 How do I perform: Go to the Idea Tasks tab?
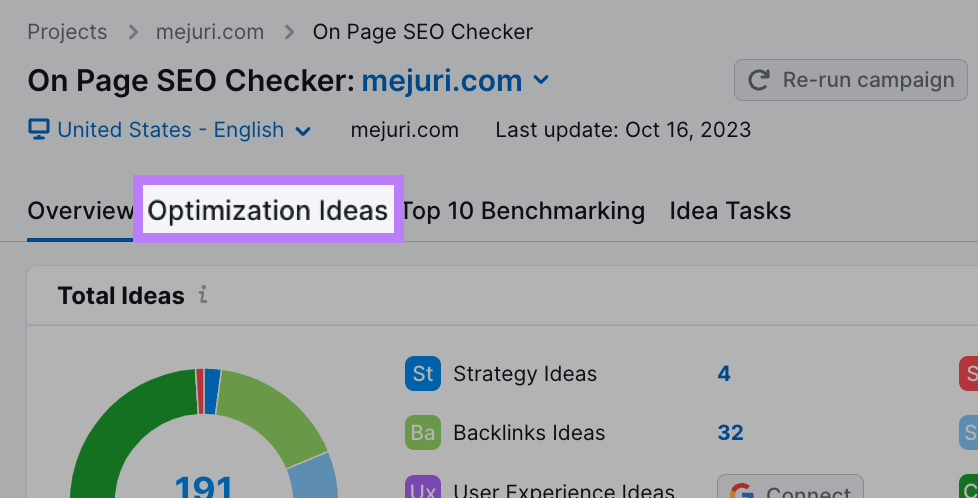[730, 211]
